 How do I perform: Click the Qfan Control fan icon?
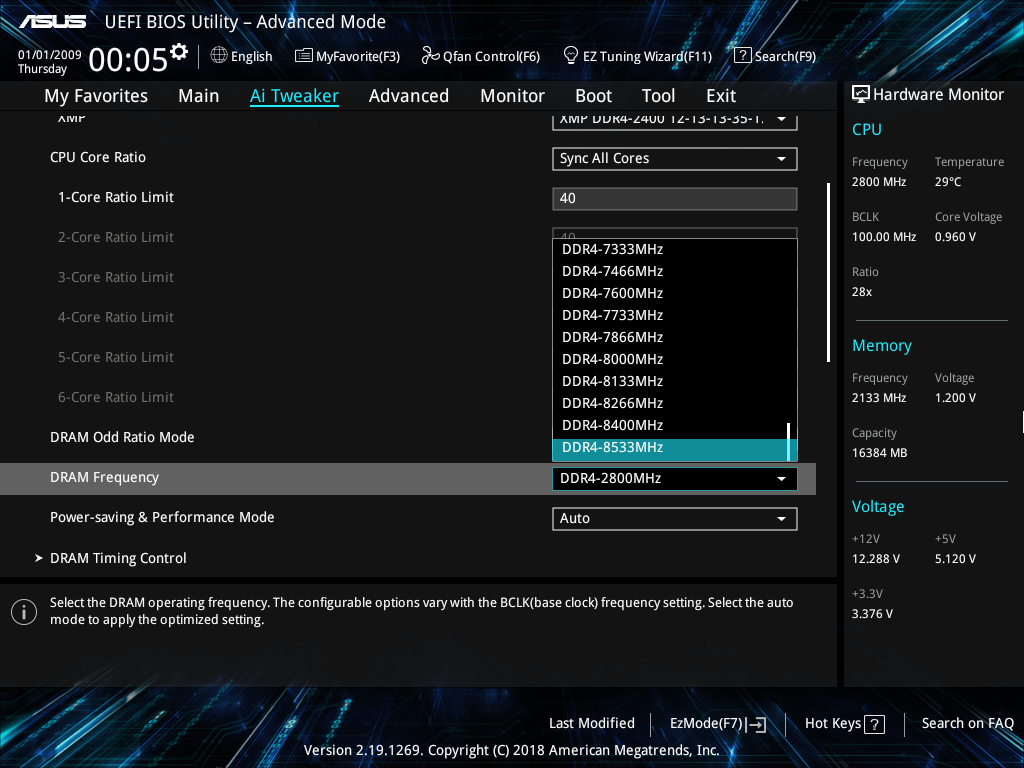(x=430, y=56)
